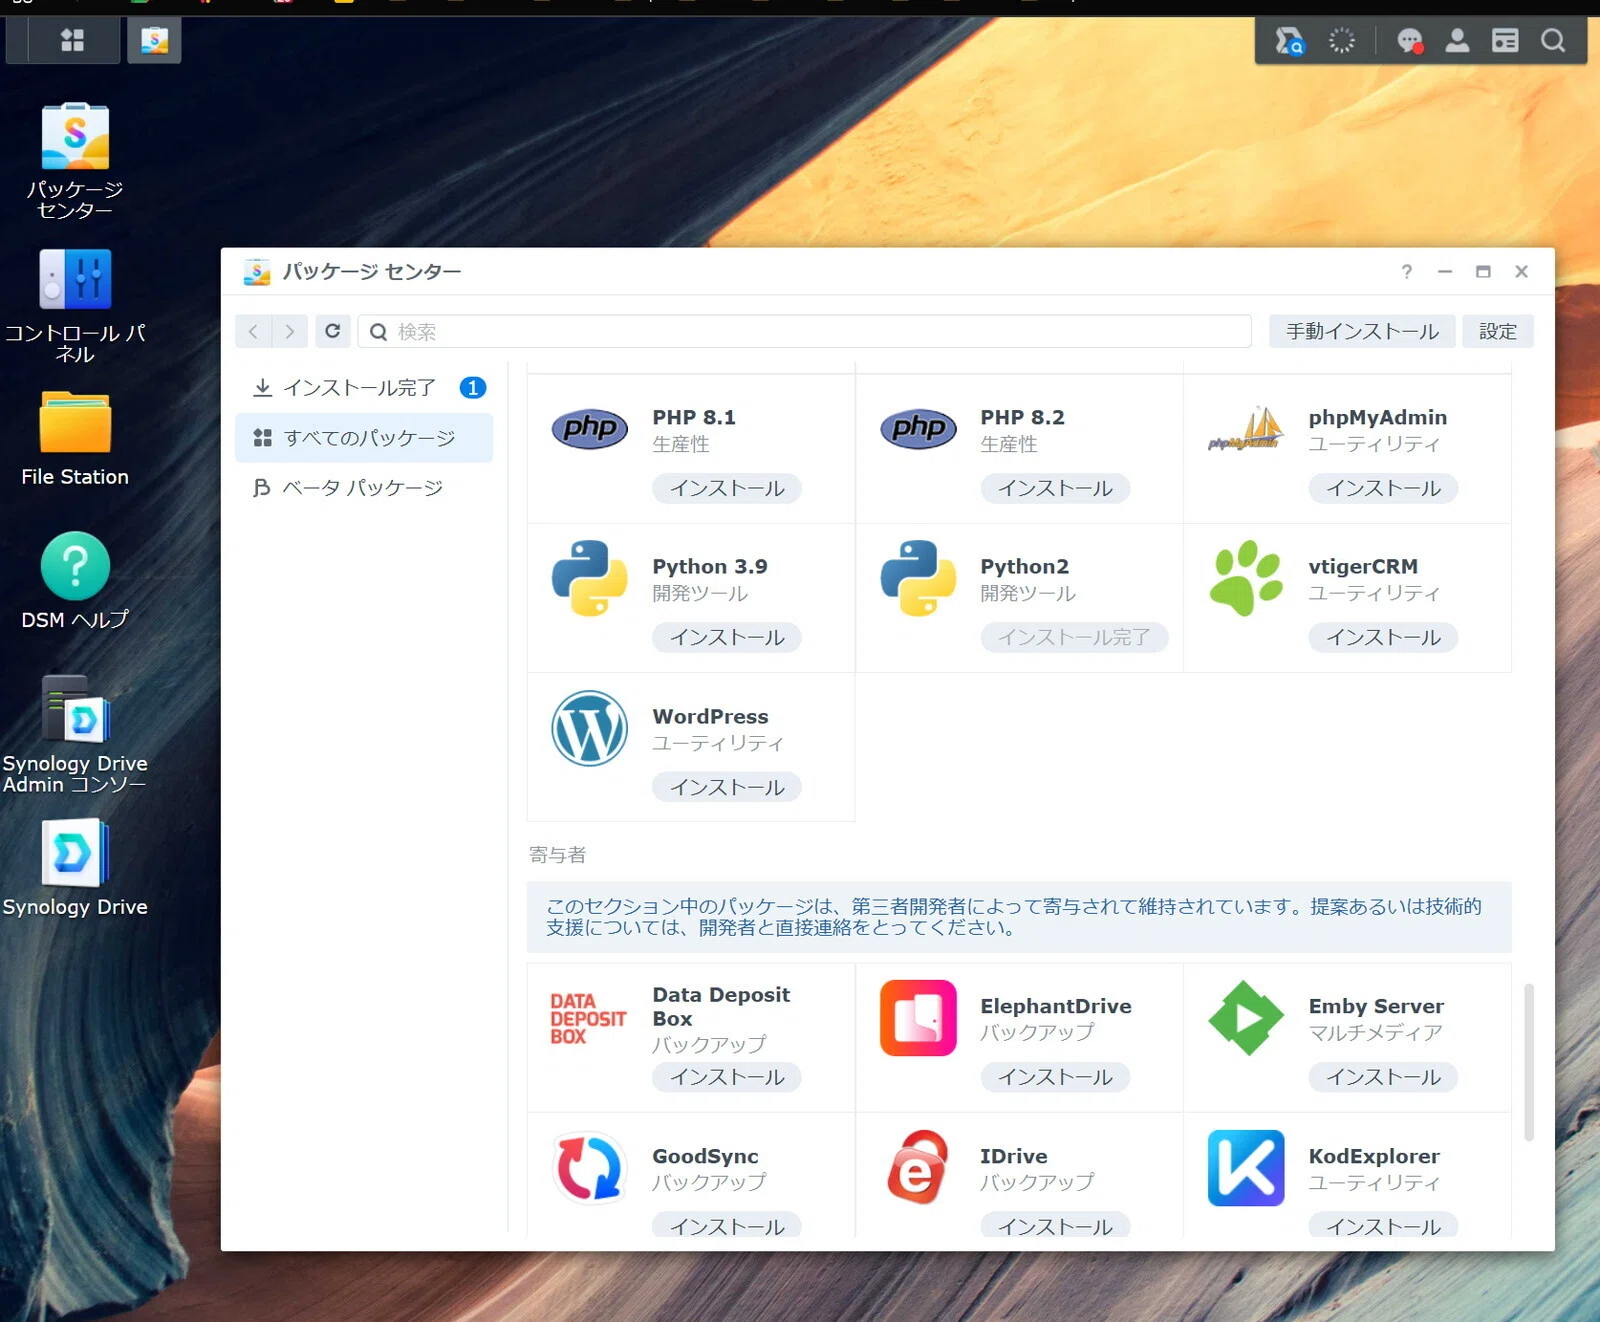Open GoodSync package title
Image resolution: width=1600 pixels, height=1322 pixels.
click(x=705, y=1156)
